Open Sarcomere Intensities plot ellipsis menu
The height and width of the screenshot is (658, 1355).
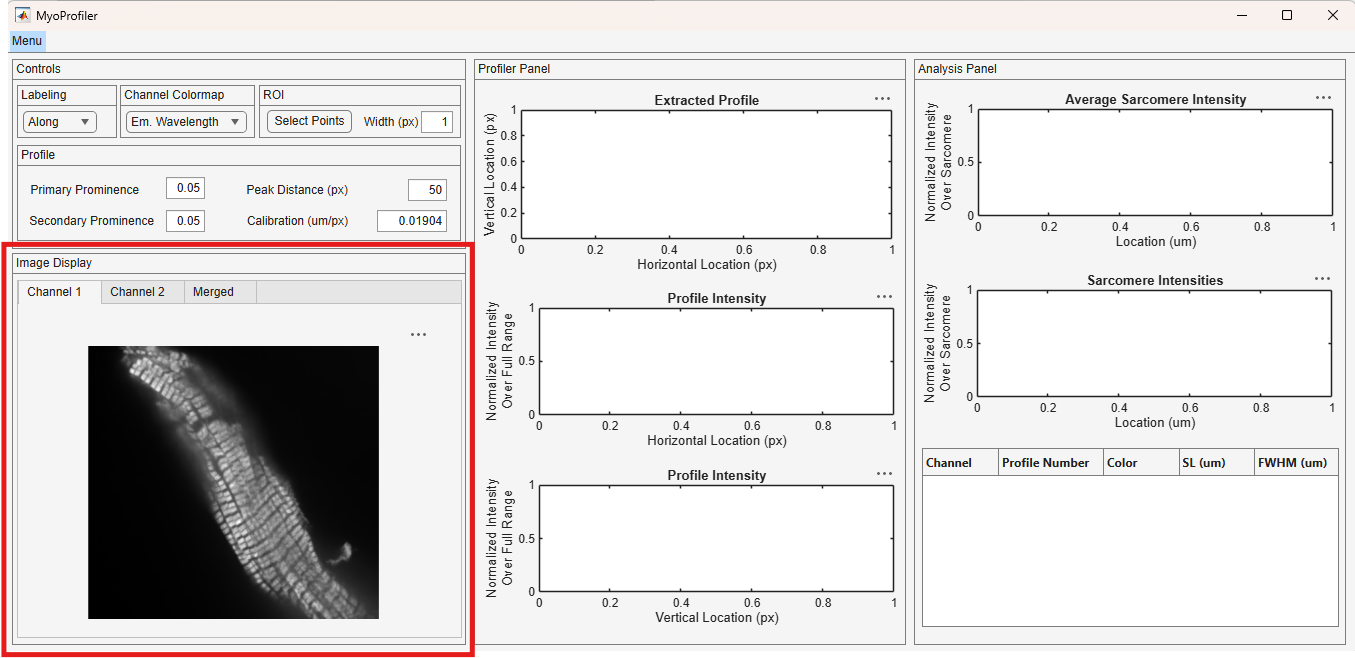pyautogui.click(x=1322, y=279)
